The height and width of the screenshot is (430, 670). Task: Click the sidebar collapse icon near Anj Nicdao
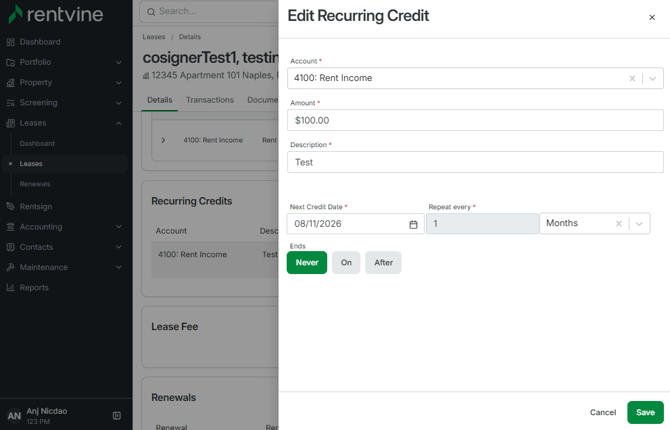tap(117, 415)
